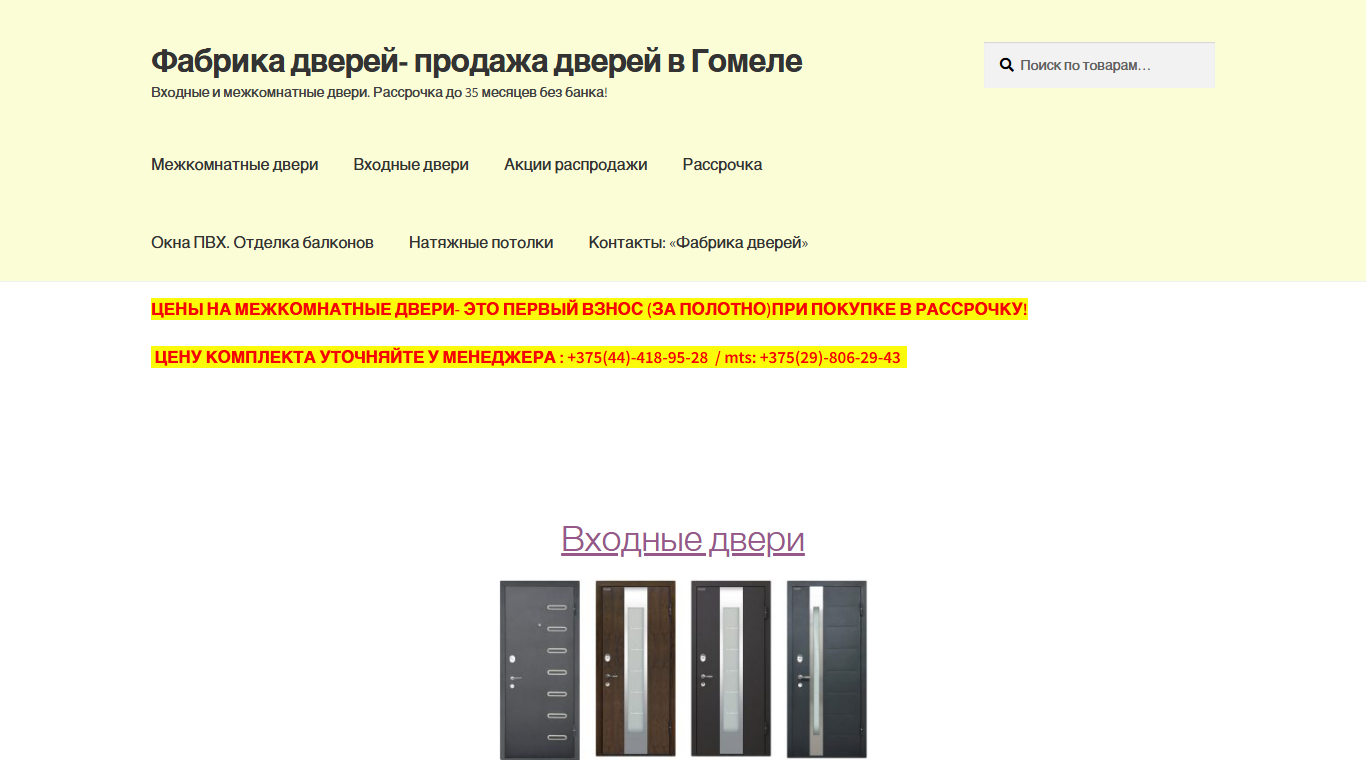Select the brown wood door with glass thumbnail

pyautogui.click(x=635, y=670)
